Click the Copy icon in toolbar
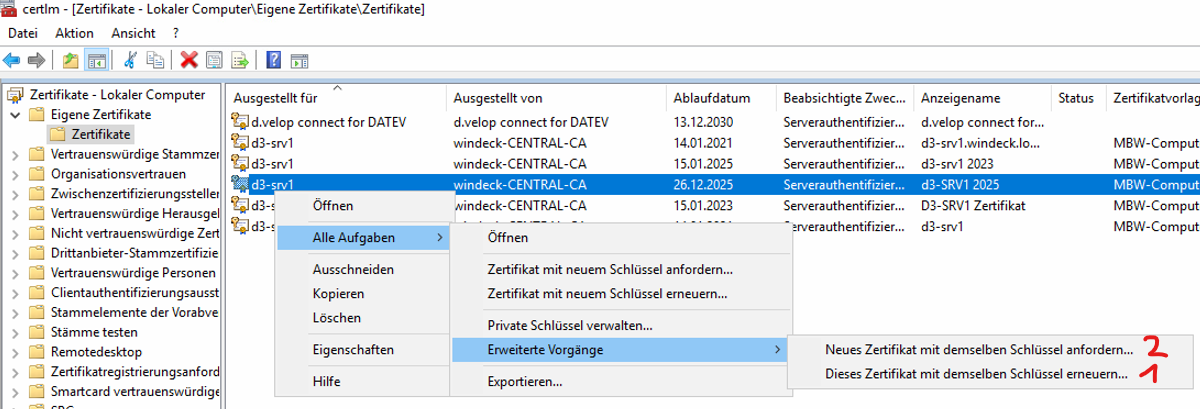 [156, 60]
